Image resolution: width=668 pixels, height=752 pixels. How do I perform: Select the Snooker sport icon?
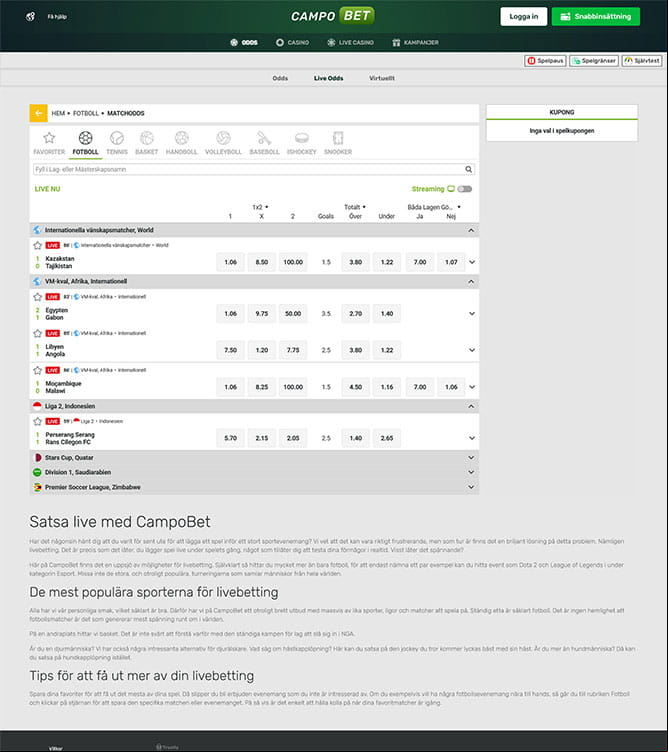pyautogui.click(x=338, y=138)
